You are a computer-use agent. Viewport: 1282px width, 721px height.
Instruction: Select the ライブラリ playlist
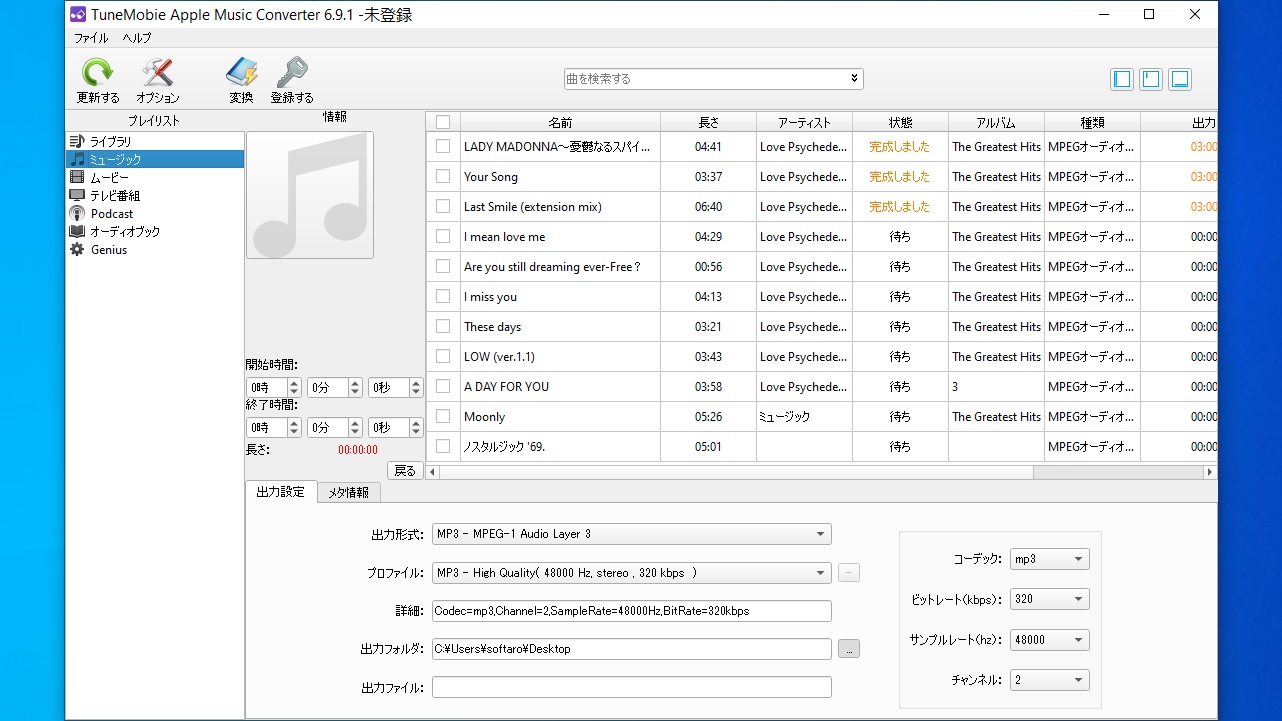[155, 141]
